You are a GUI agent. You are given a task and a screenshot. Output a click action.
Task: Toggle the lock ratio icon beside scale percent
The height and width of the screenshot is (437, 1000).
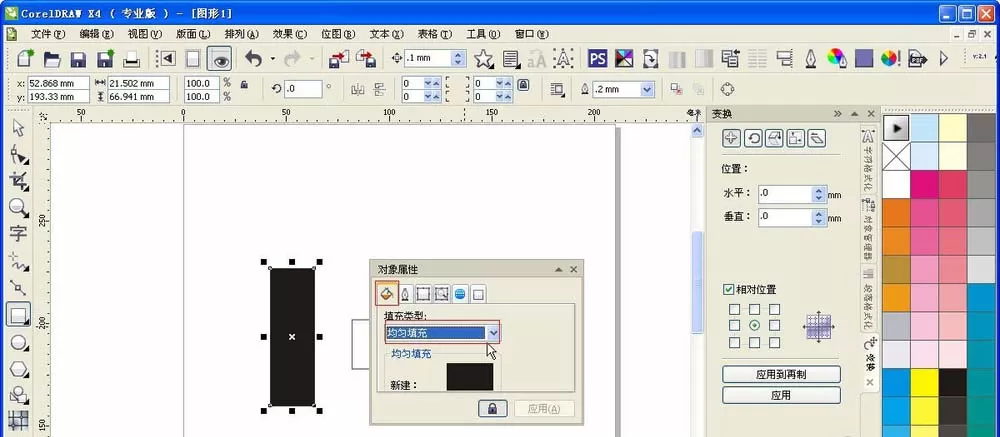244,84
